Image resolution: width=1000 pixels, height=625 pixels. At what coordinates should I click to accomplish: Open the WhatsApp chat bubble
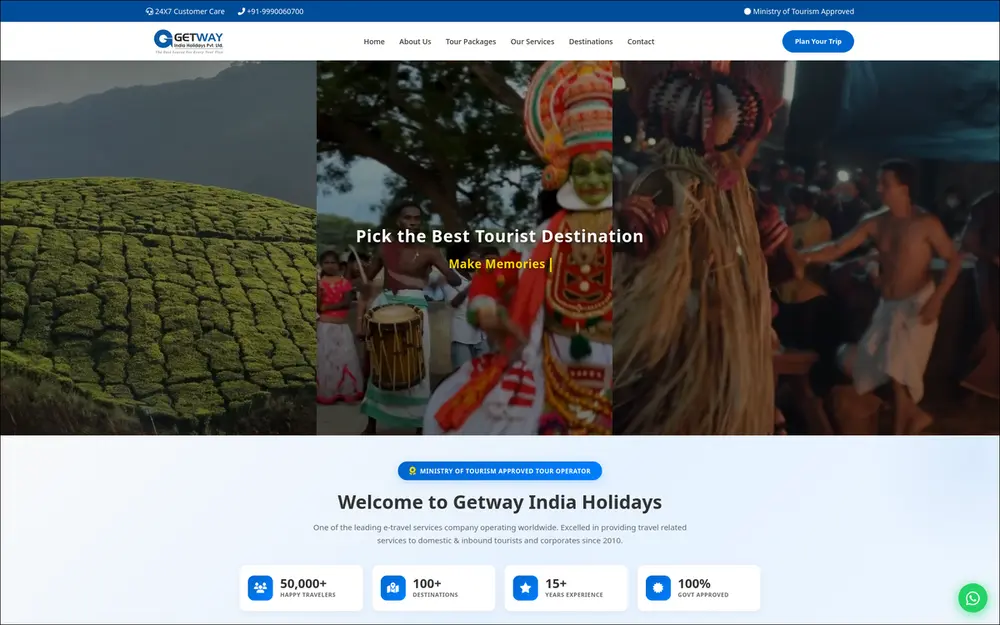pos(973,598)
